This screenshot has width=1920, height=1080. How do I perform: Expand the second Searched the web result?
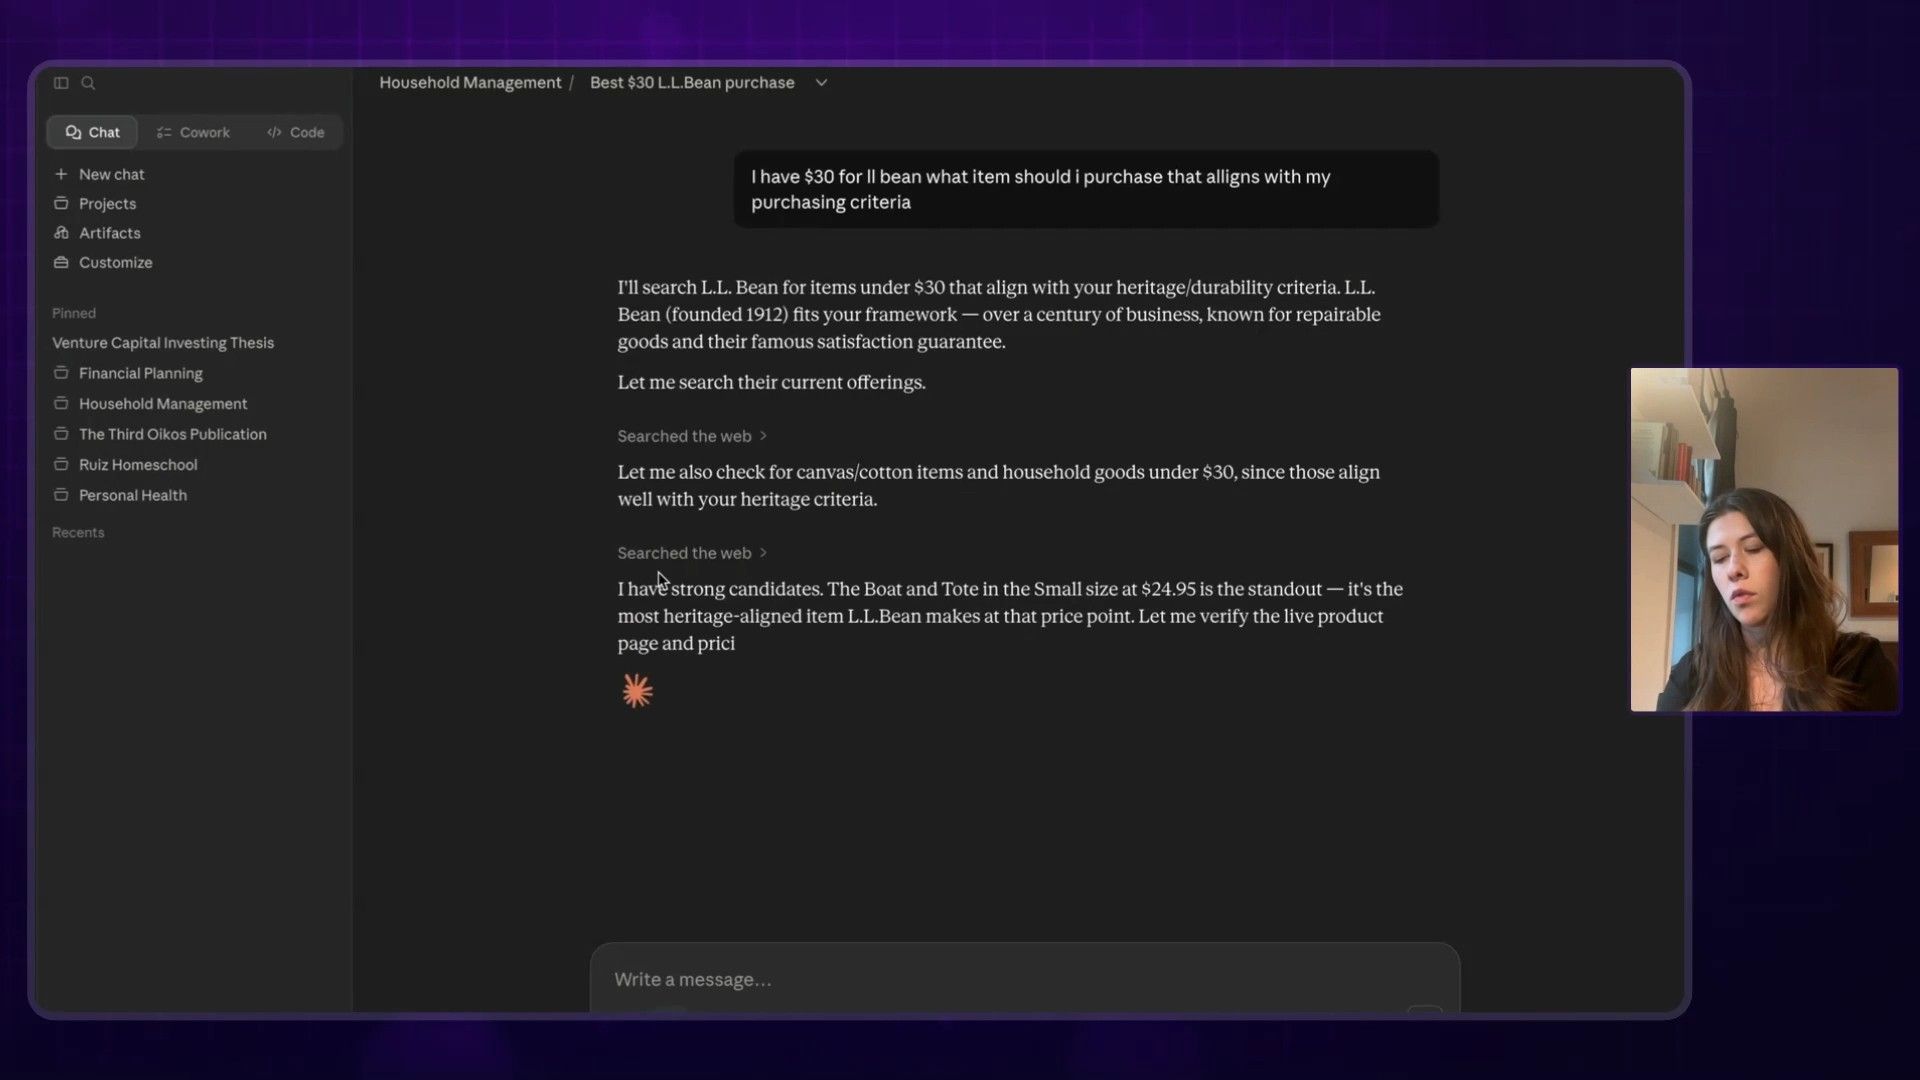point(692,553)
